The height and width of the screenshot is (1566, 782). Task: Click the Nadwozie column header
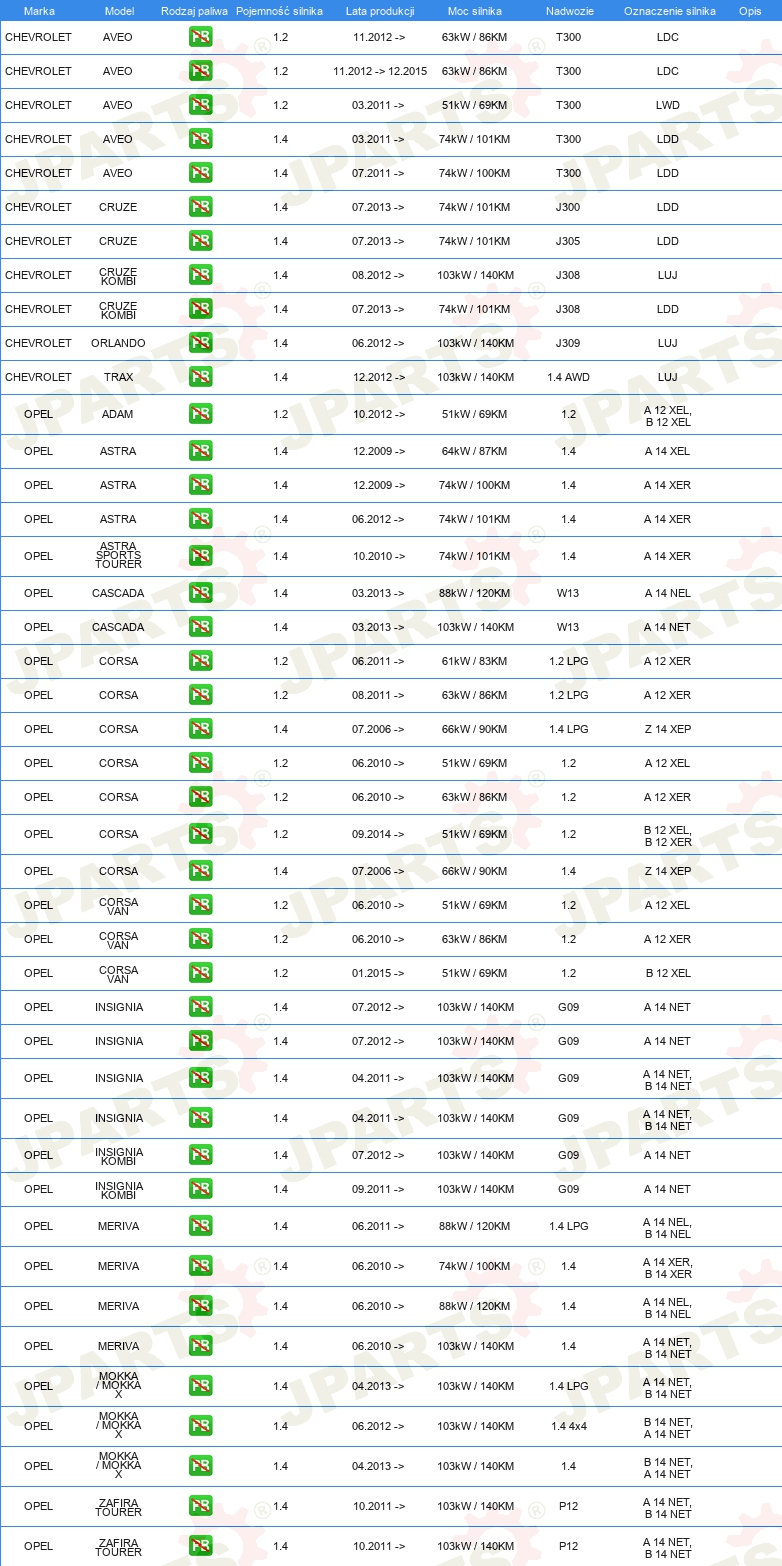(x=569, y=11)
